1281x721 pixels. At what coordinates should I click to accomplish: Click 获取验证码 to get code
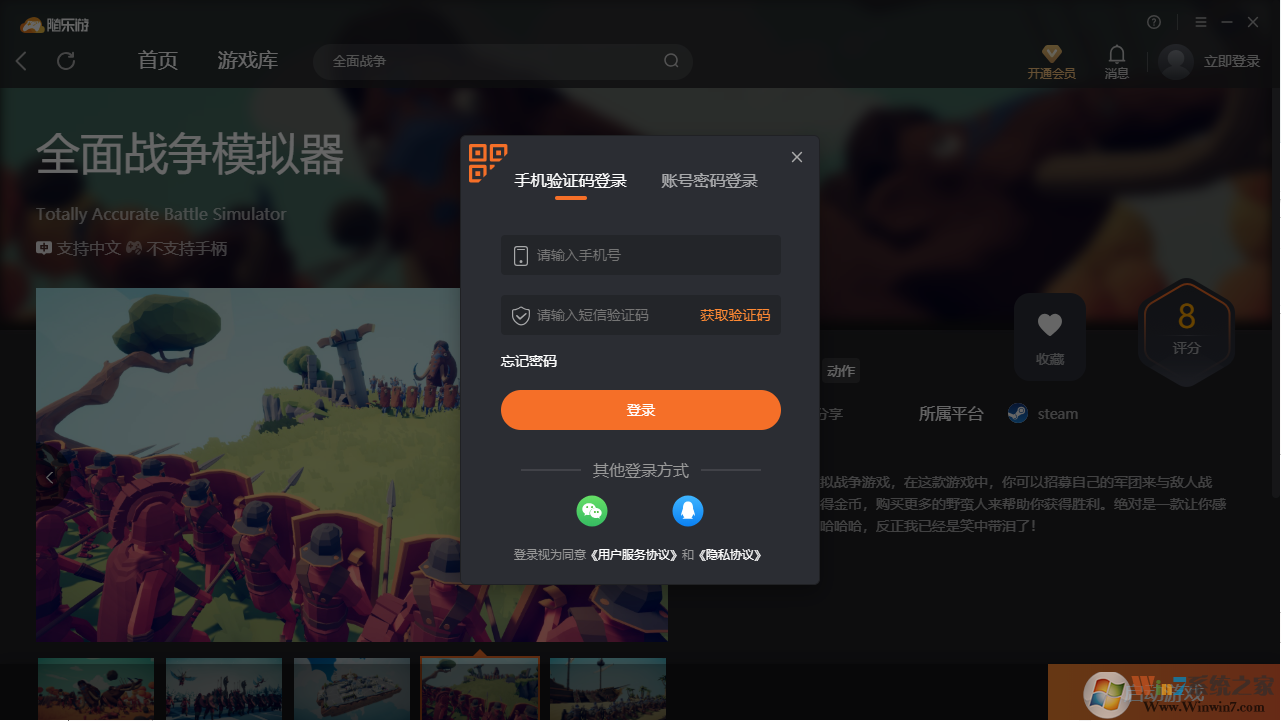734,314
